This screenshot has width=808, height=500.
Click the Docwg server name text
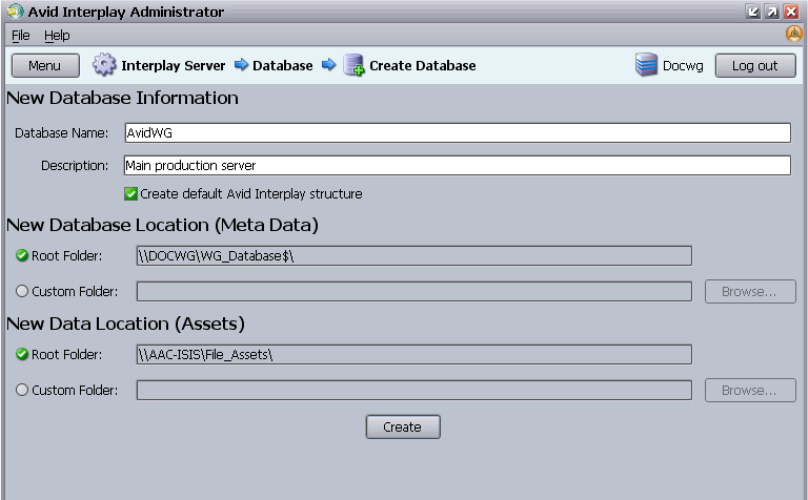coord(683,66)
